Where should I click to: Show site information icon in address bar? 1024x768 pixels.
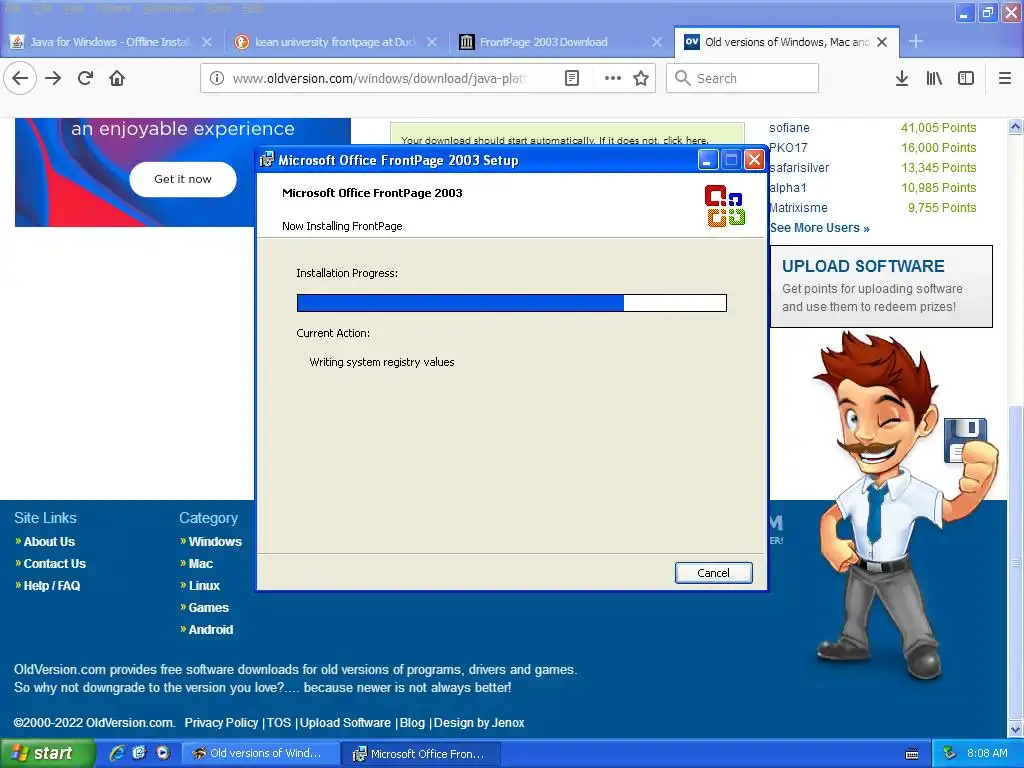217,78
